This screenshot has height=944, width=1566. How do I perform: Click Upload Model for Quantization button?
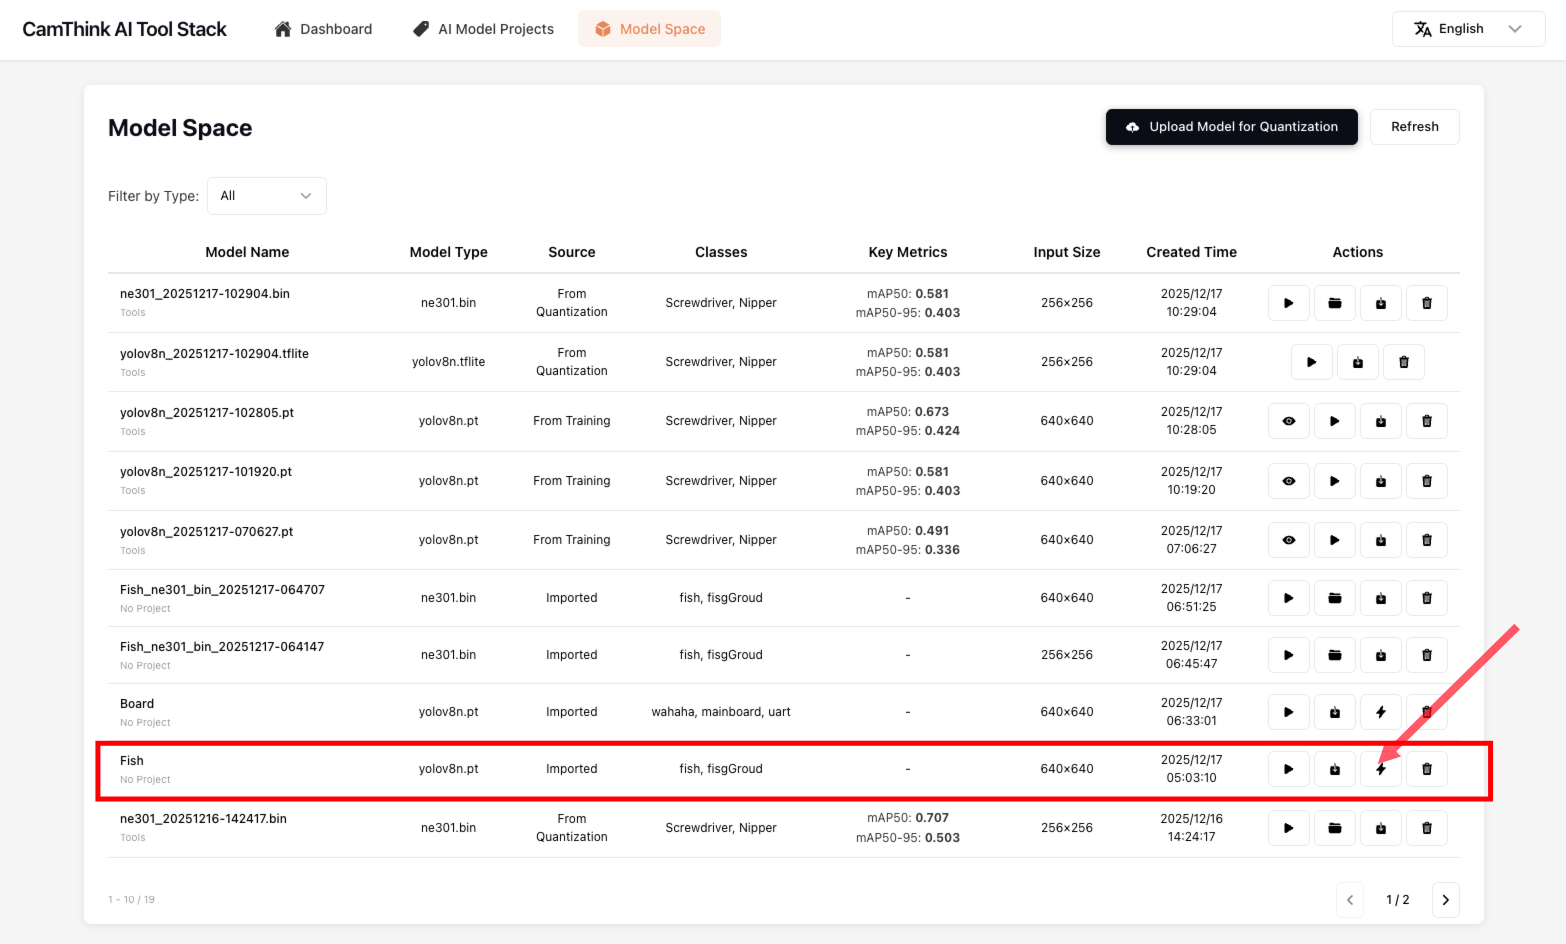(1231, 127)
